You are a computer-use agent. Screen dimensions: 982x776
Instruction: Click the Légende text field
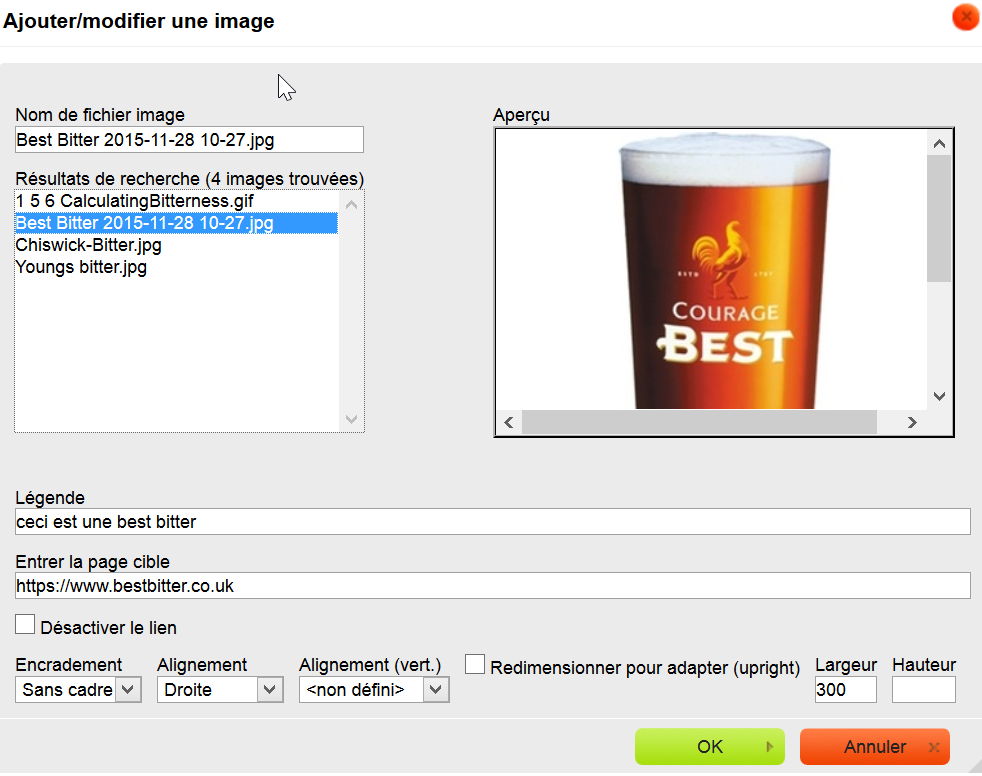pos(492,522)
